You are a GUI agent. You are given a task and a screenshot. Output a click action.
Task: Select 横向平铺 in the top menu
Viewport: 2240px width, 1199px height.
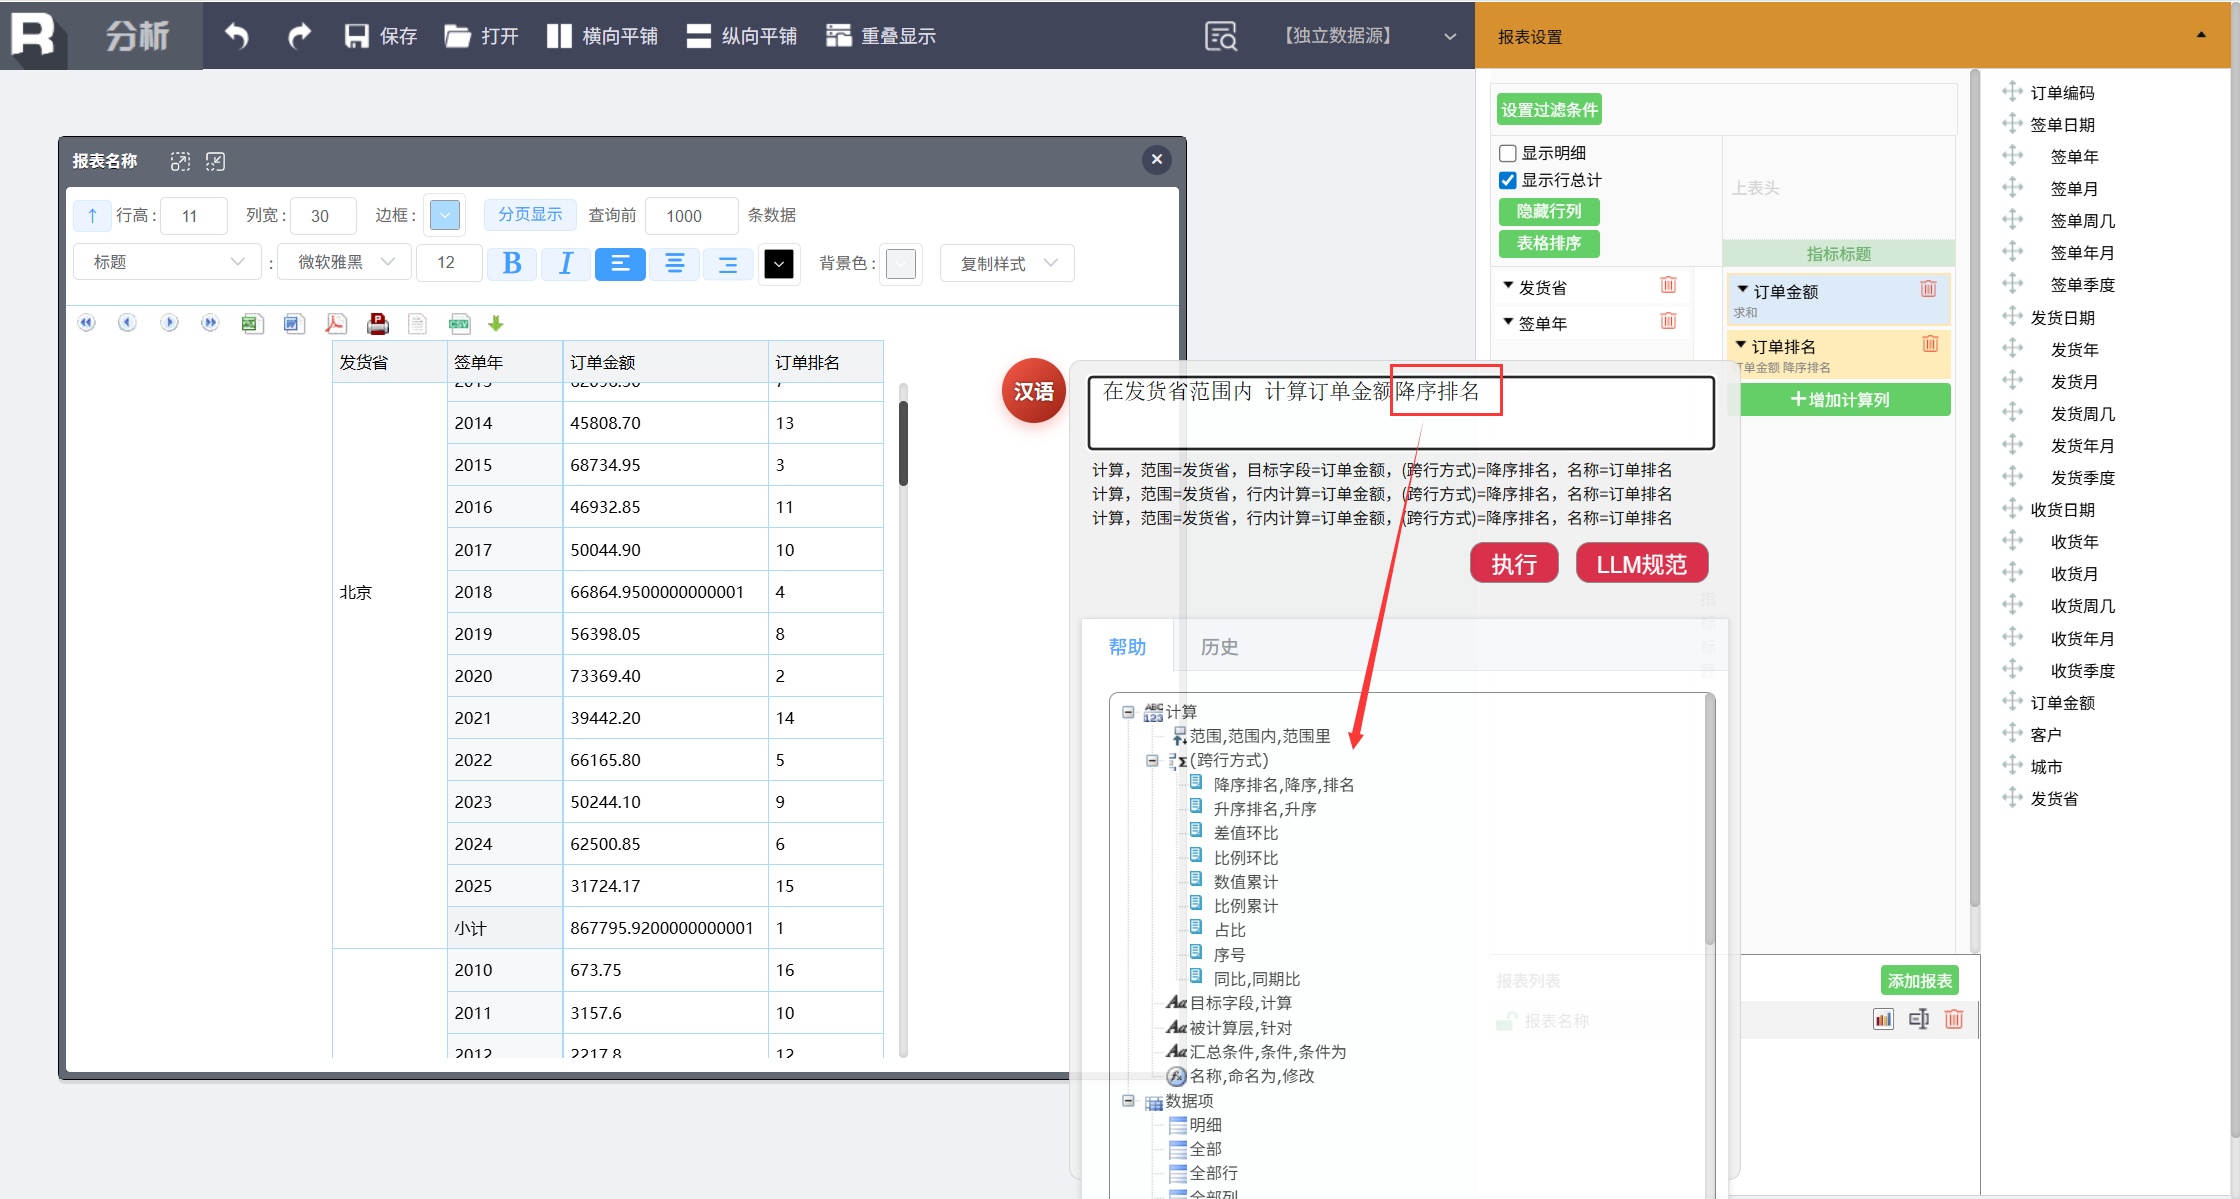point(603,36)
